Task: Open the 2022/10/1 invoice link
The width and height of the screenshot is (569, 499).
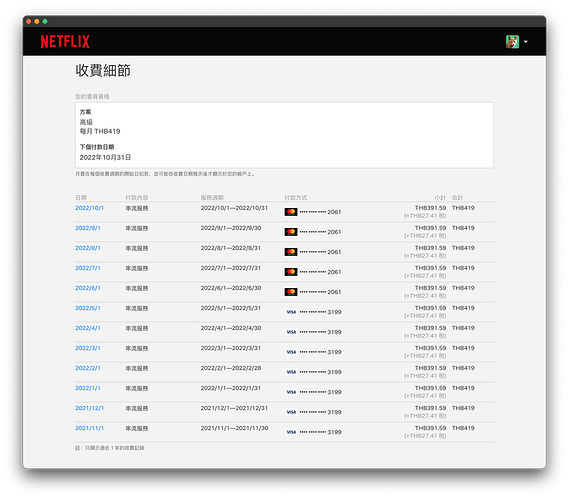Action: [89, 208]
